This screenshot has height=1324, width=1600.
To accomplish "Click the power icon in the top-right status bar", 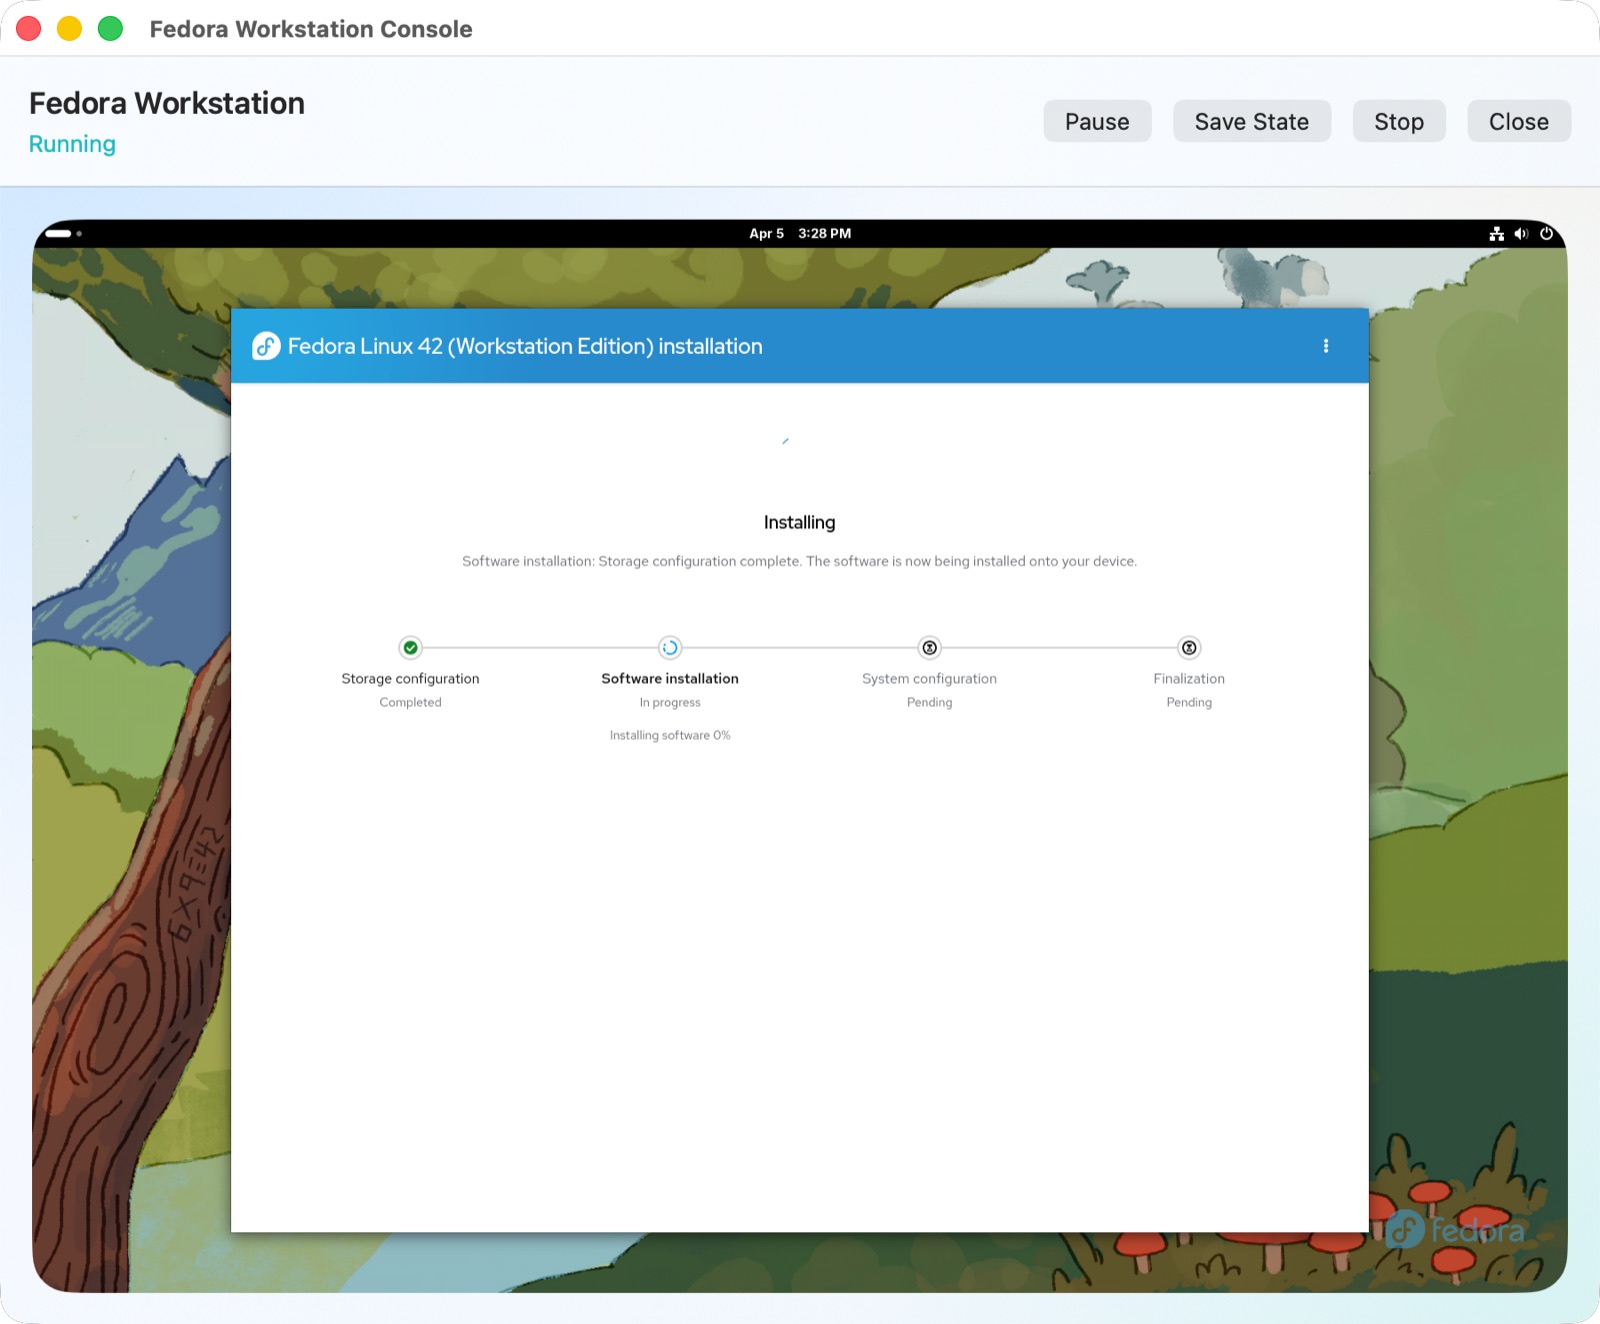I will (1547, 233).
